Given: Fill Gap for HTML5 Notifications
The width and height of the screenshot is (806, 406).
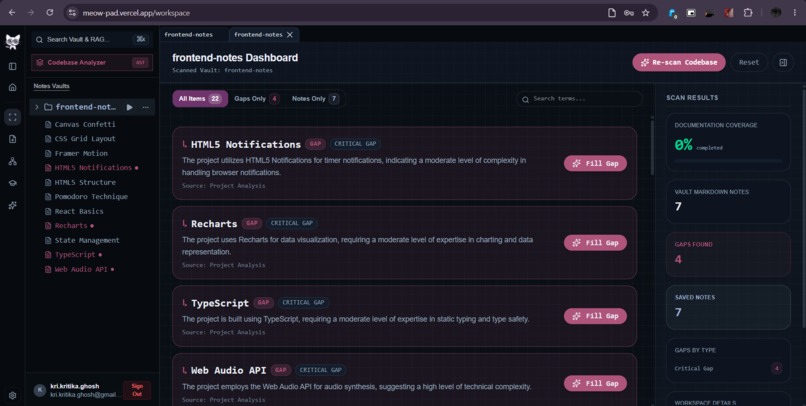Looking at the screenshot, I should (595, 163).
